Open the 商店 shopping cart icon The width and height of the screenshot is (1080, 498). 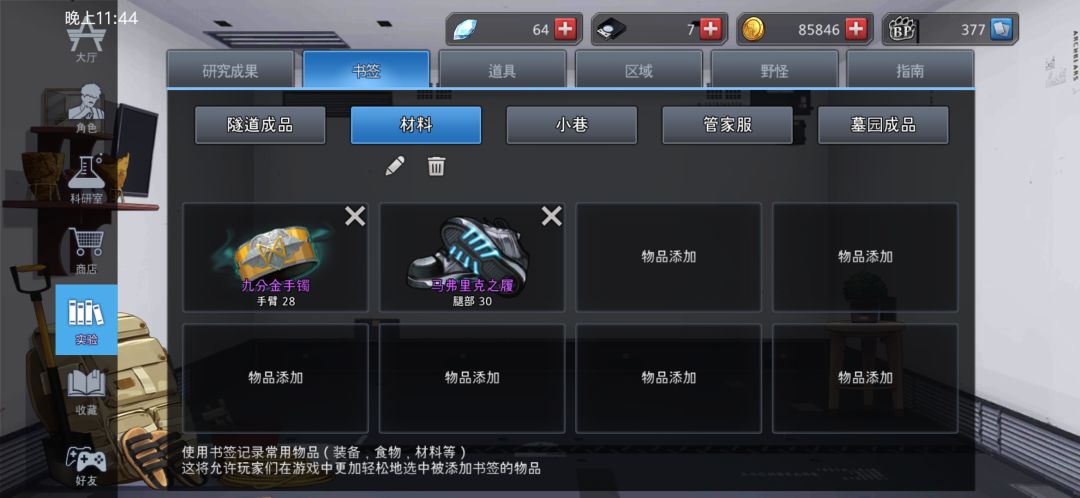click(x=86, y=250)
